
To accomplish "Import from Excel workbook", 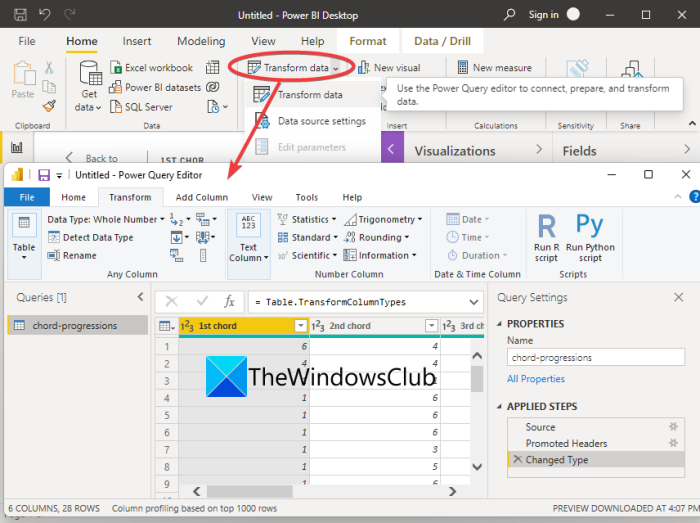I will (x=151, y=68).
